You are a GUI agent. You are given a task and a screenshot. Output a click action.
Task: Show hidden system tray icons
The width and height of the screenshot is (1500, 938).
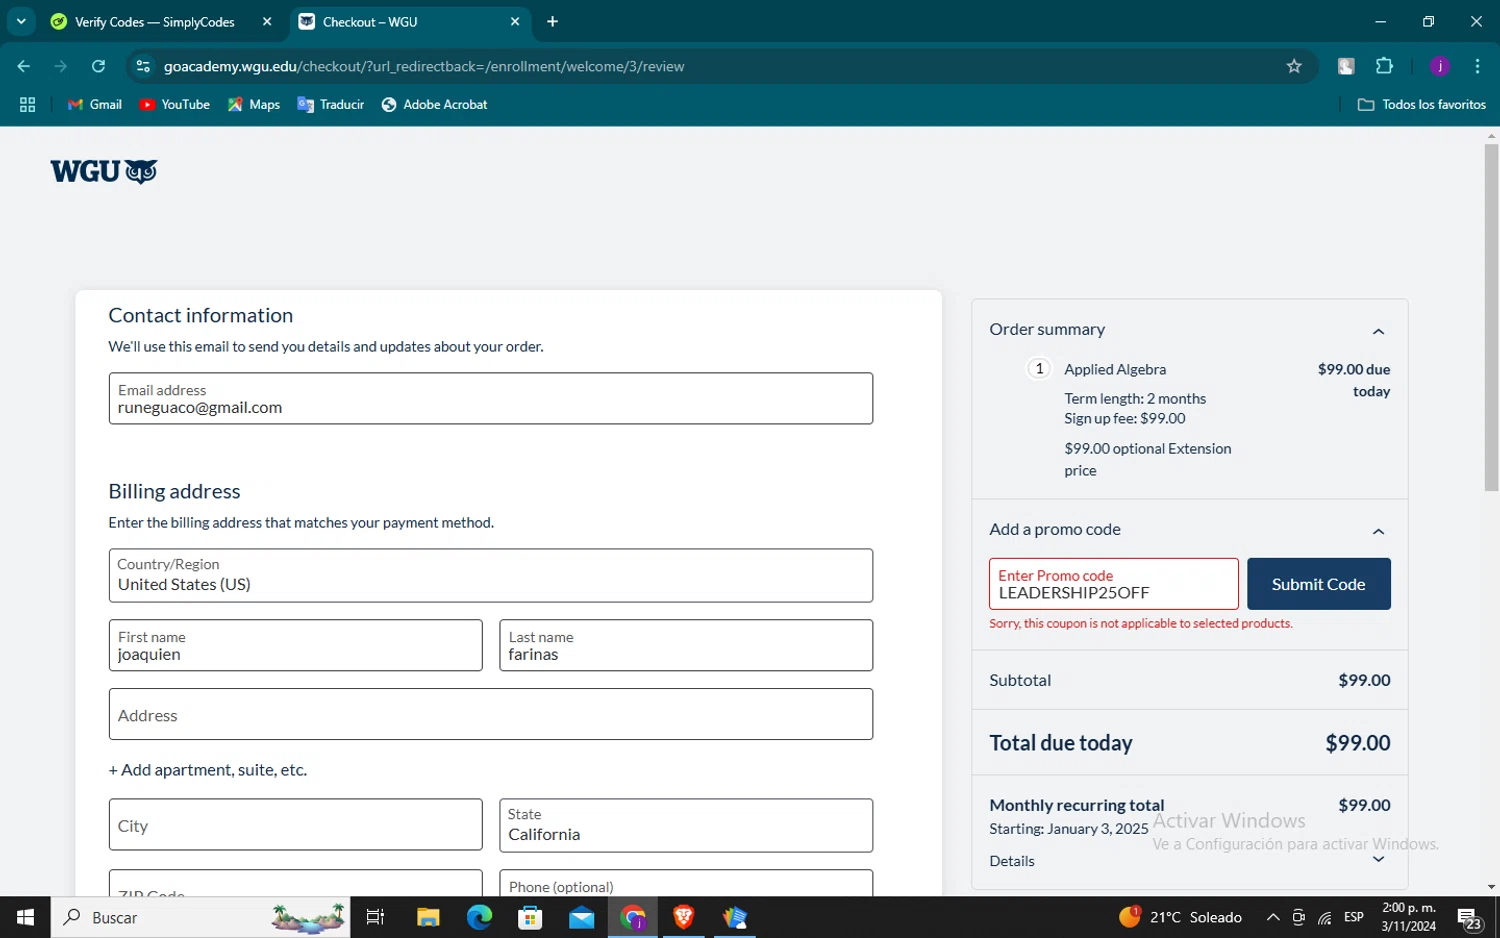coord(1272,917)
